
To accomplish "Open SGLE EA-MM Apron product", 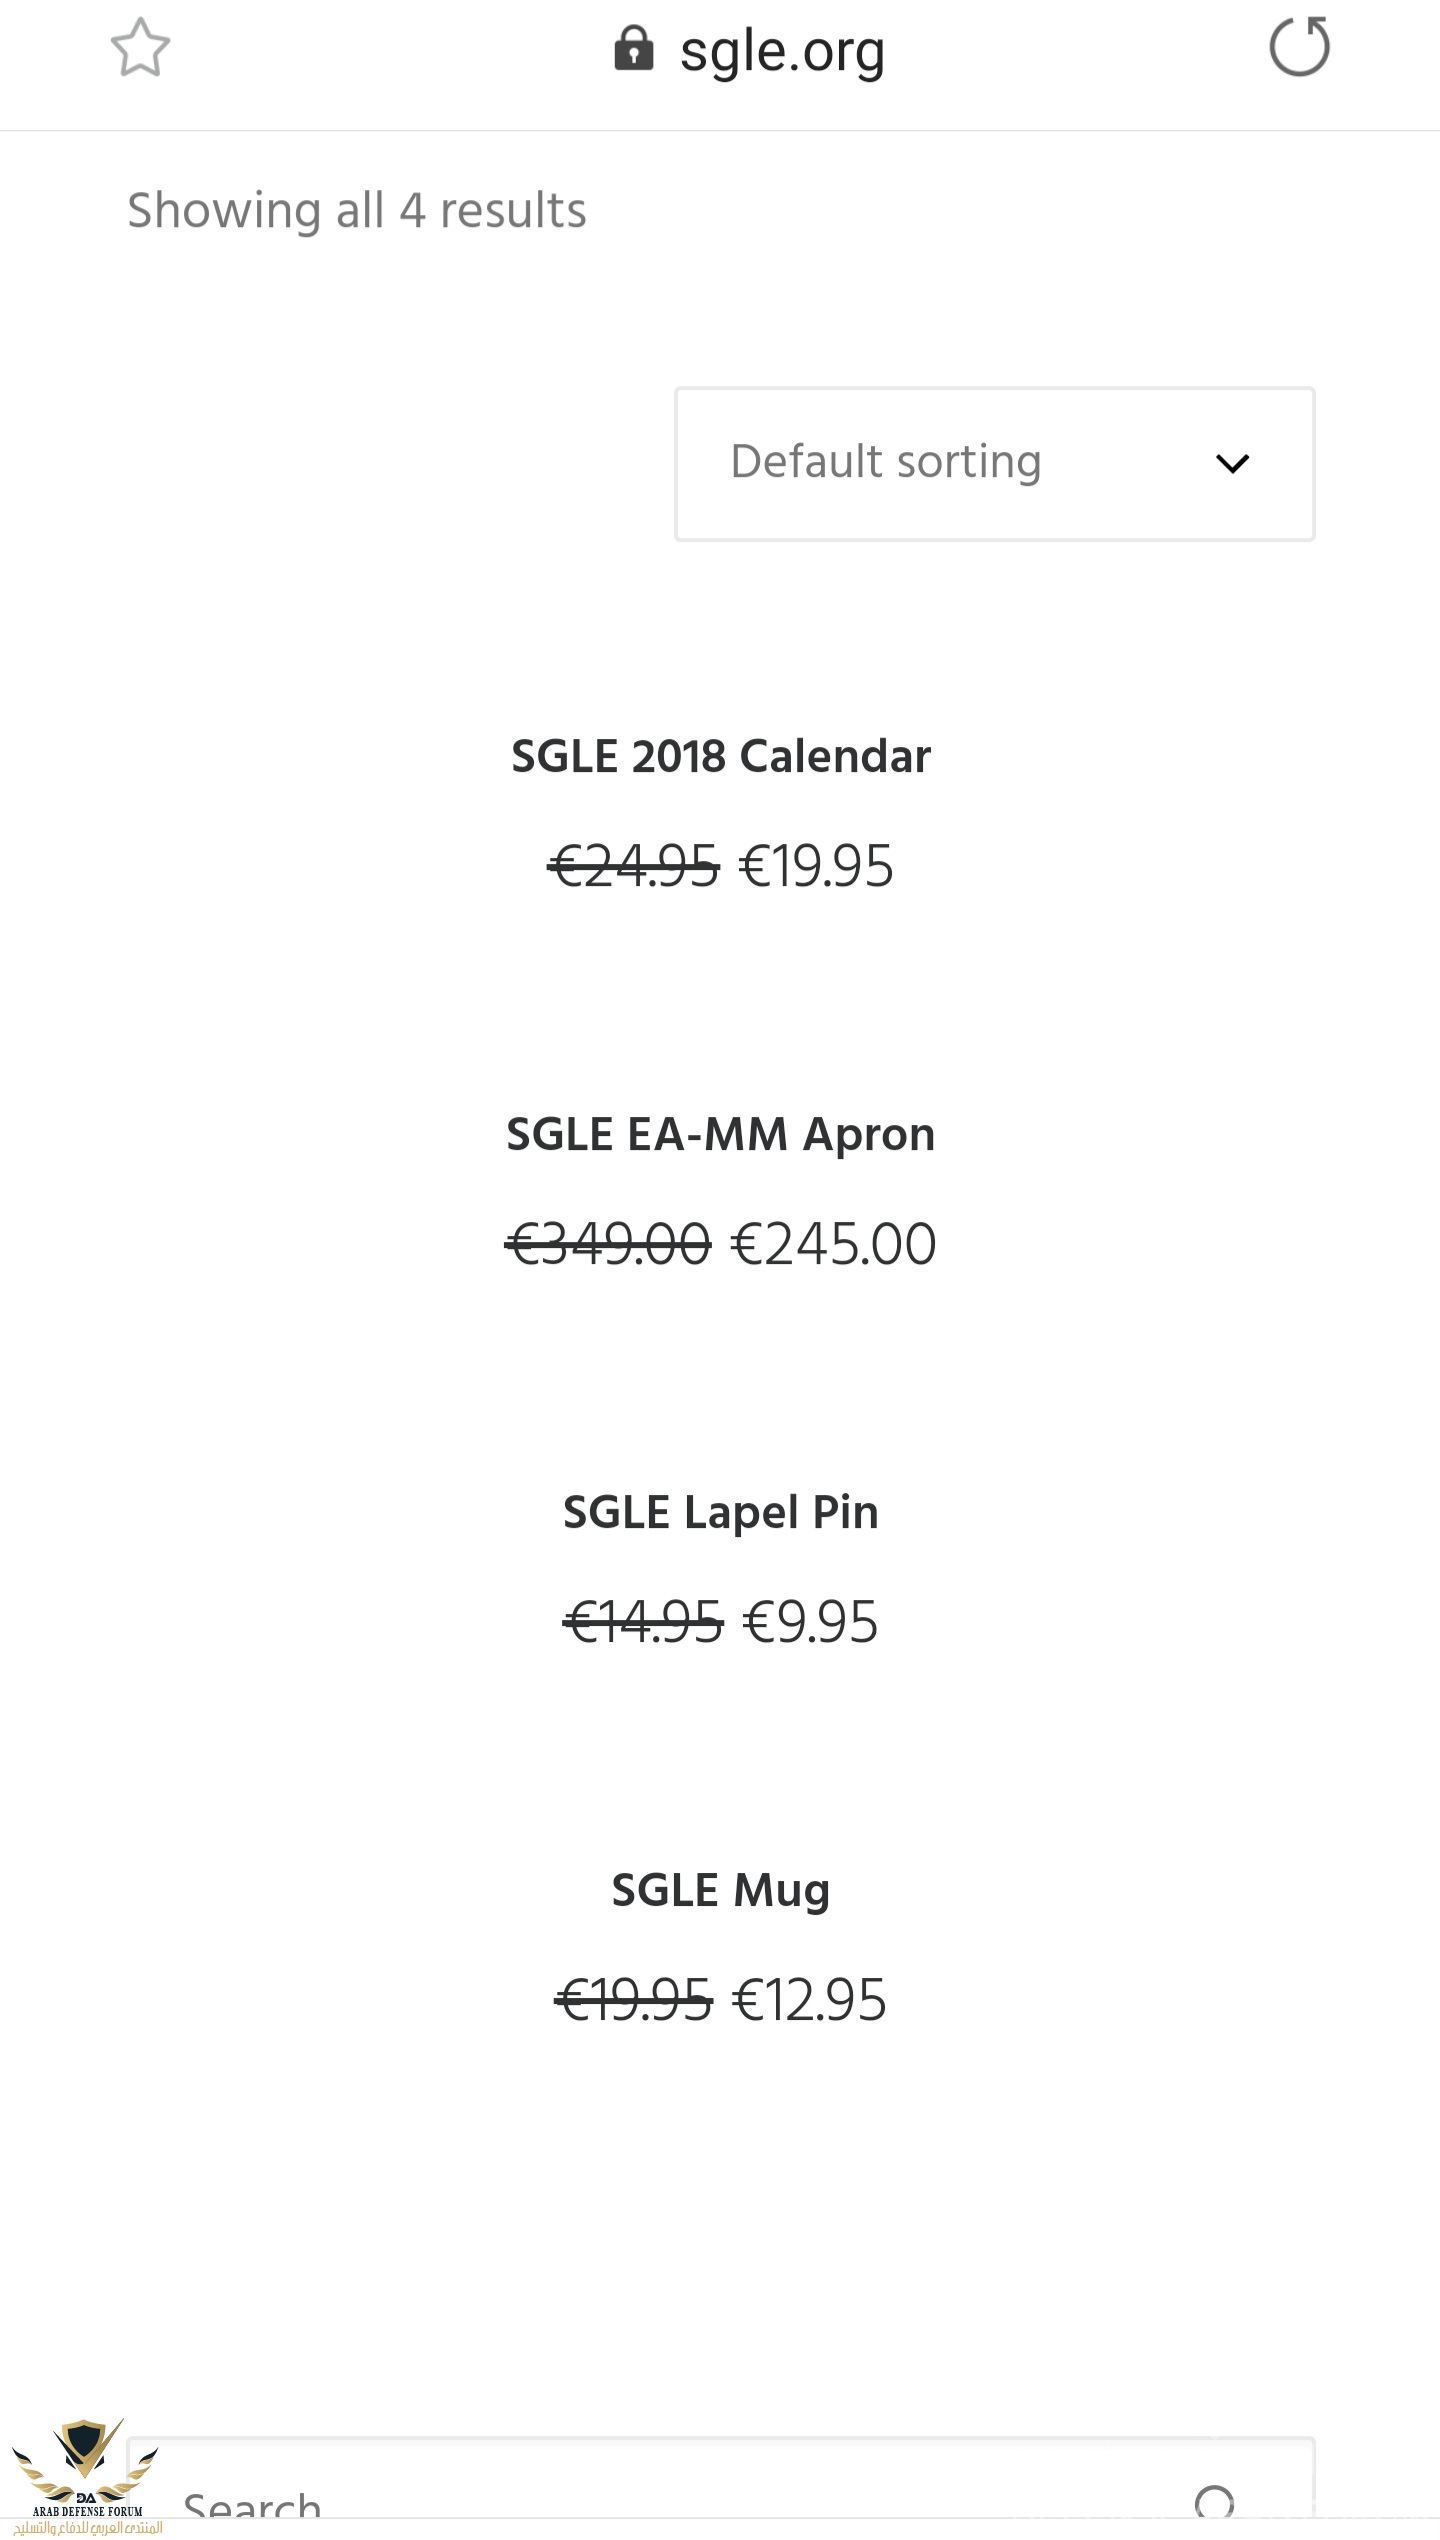I will click(721, 1134).
